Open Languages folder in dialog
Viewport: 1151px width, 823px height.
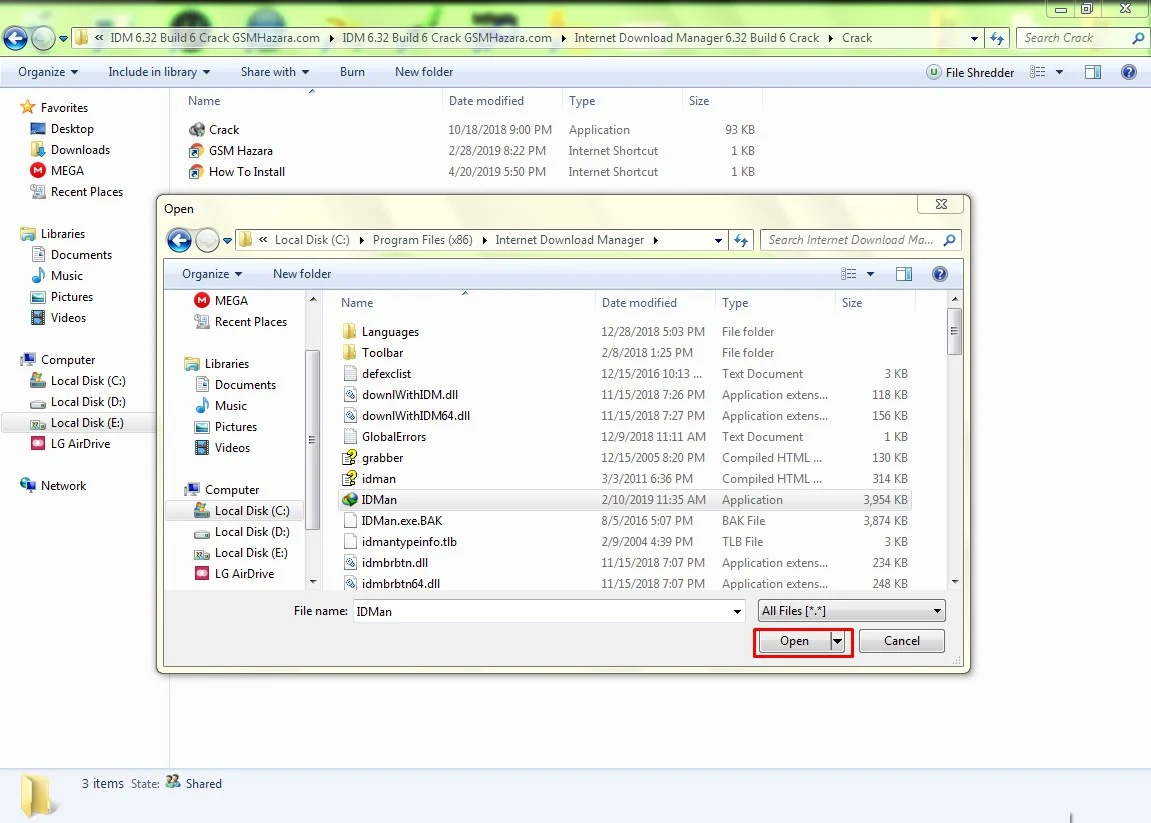pyautogui.click(x=390, y=332)
